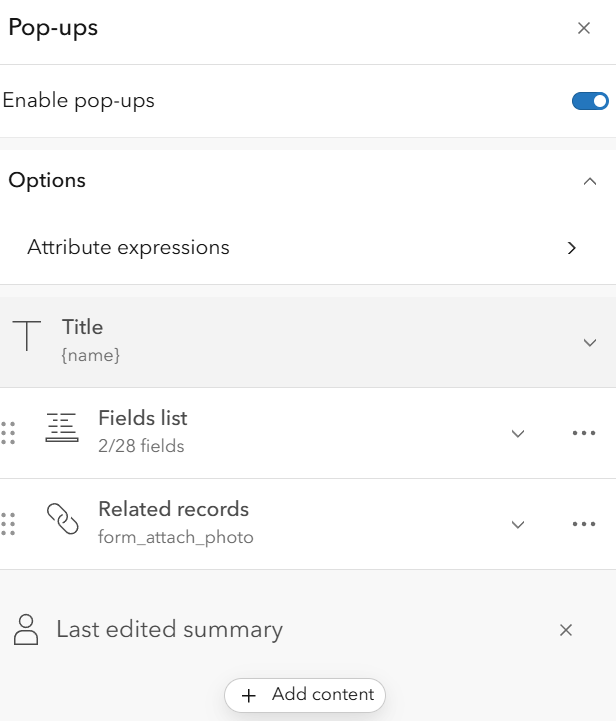The width and height of the screenshot is (616, 721).
Task: Expand the Related records chevron
Action: pyautogui.click(x=518, y=525)
